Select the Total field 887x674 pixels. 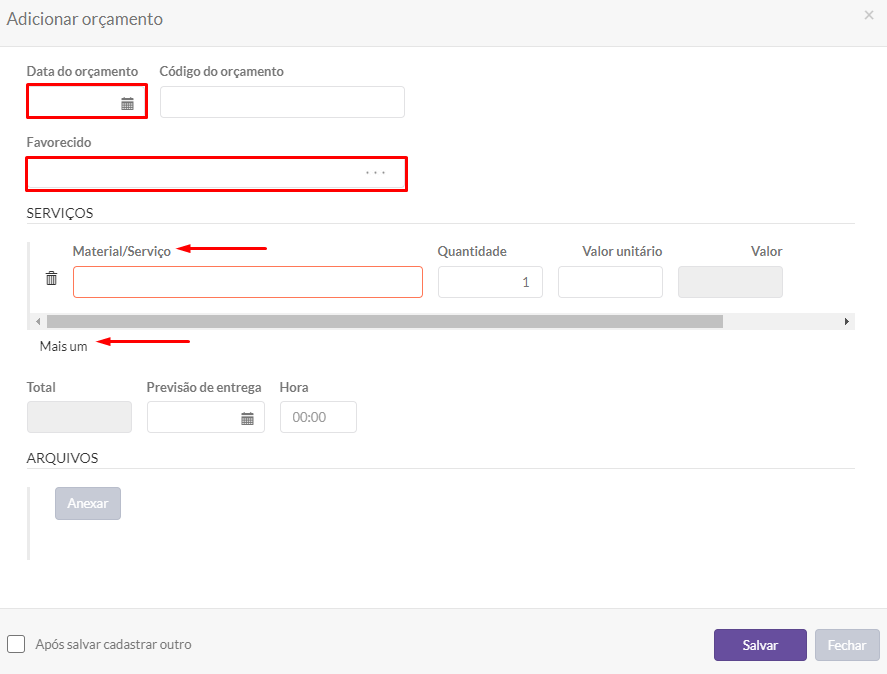79,417
